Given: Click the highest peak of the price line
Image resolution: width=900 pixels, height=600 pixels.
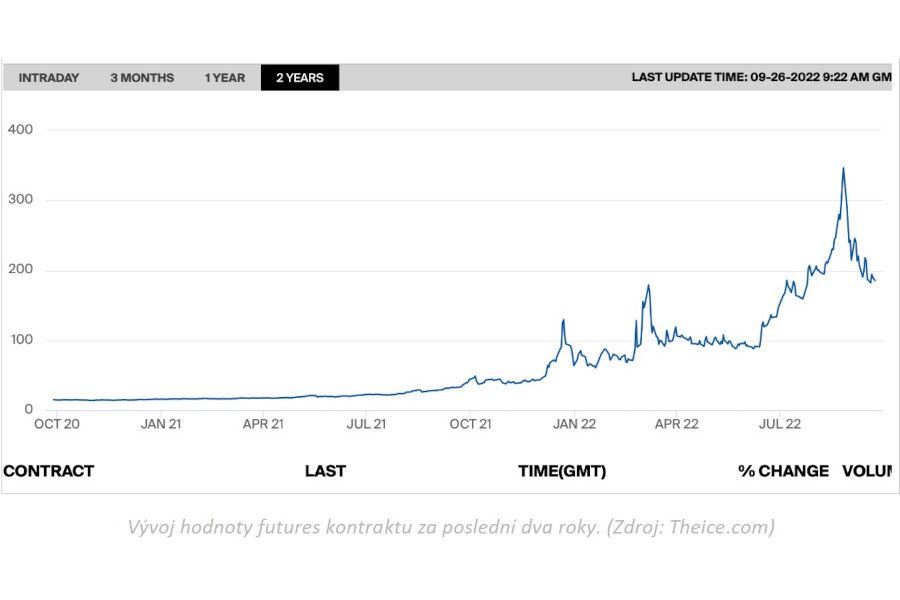Looking at the screenshot, I should 843,168.
